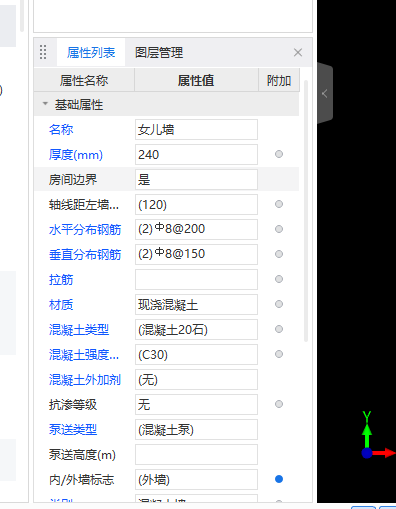Viewport: 396px width, 509px height.
Task: Collapse the 基础属性 group
Action: 45,104
